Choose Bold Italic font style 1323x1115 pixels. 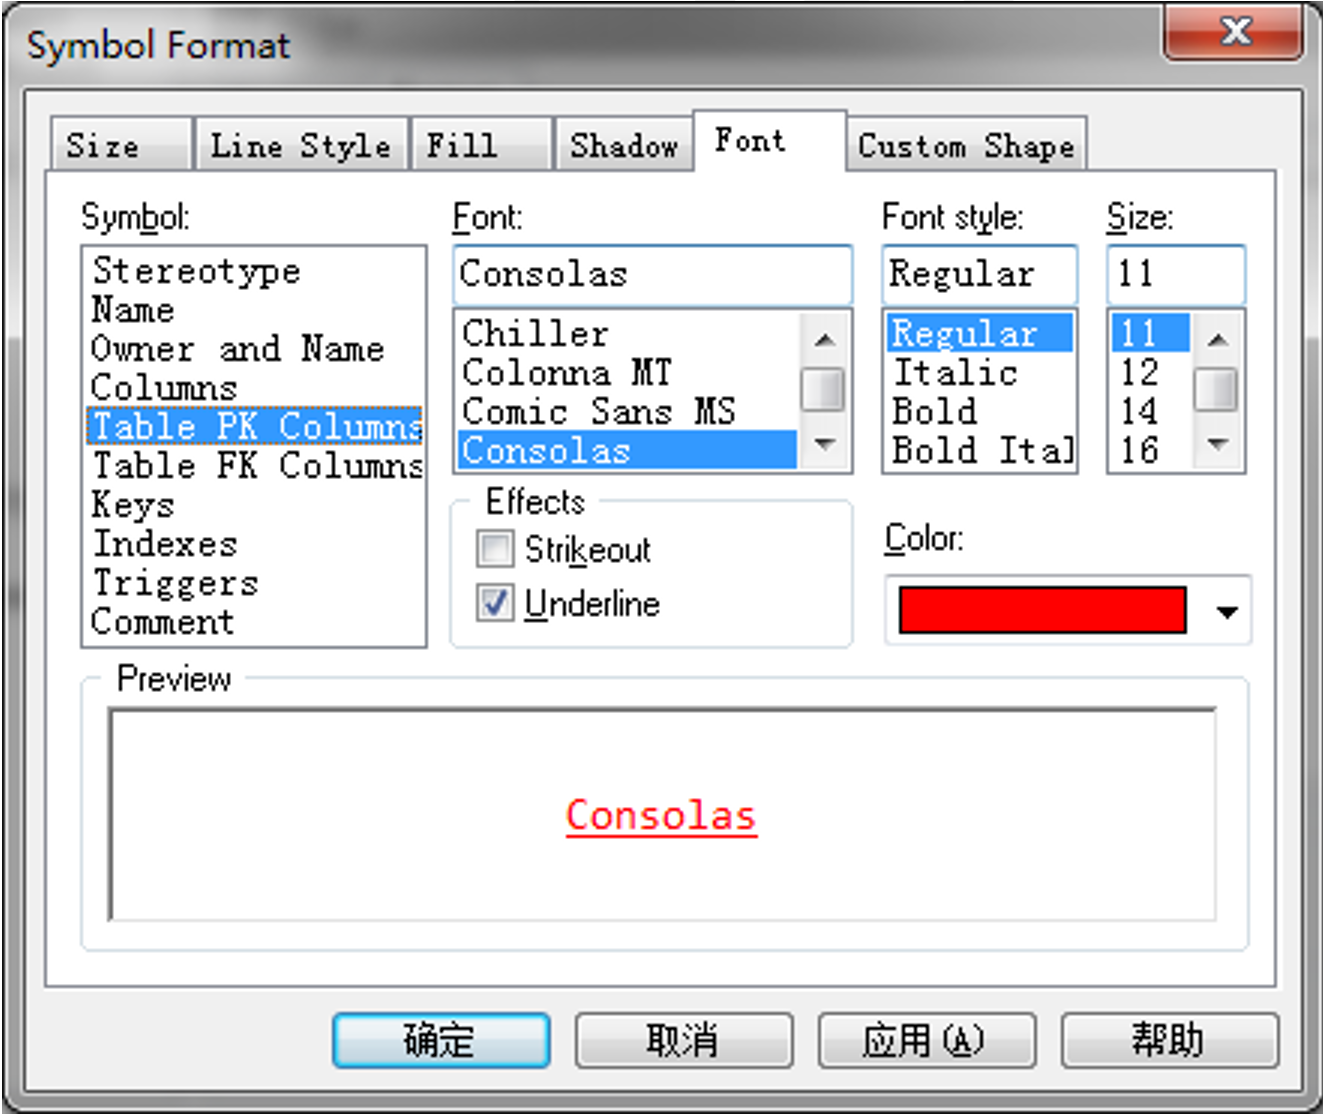pyautogui.click(x=980, y=450)
